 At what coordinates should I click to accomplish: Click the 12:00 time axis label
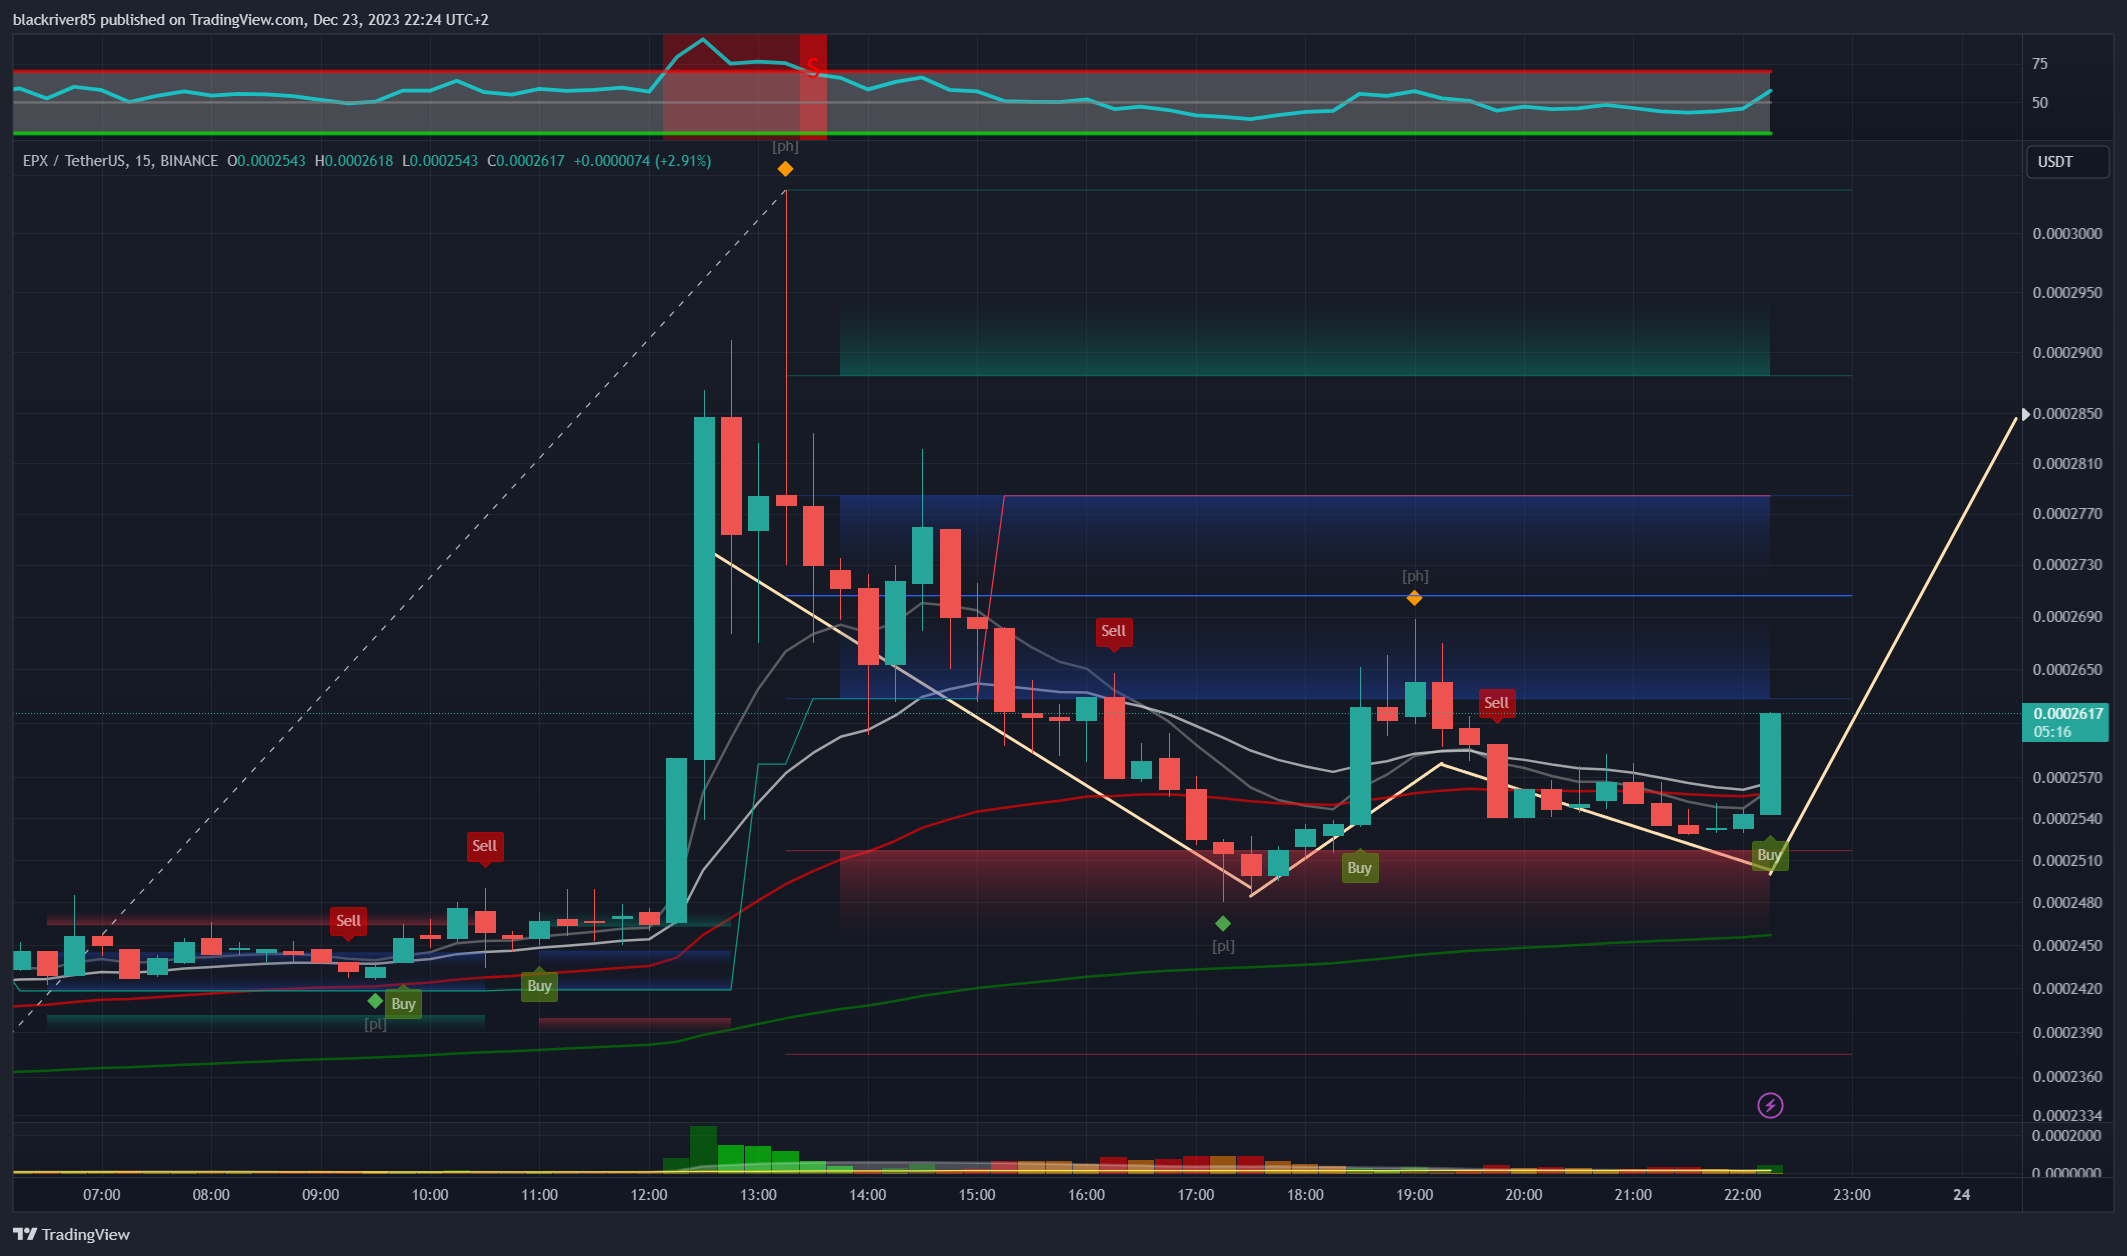pyautogui.click(x=649, y=1195)
